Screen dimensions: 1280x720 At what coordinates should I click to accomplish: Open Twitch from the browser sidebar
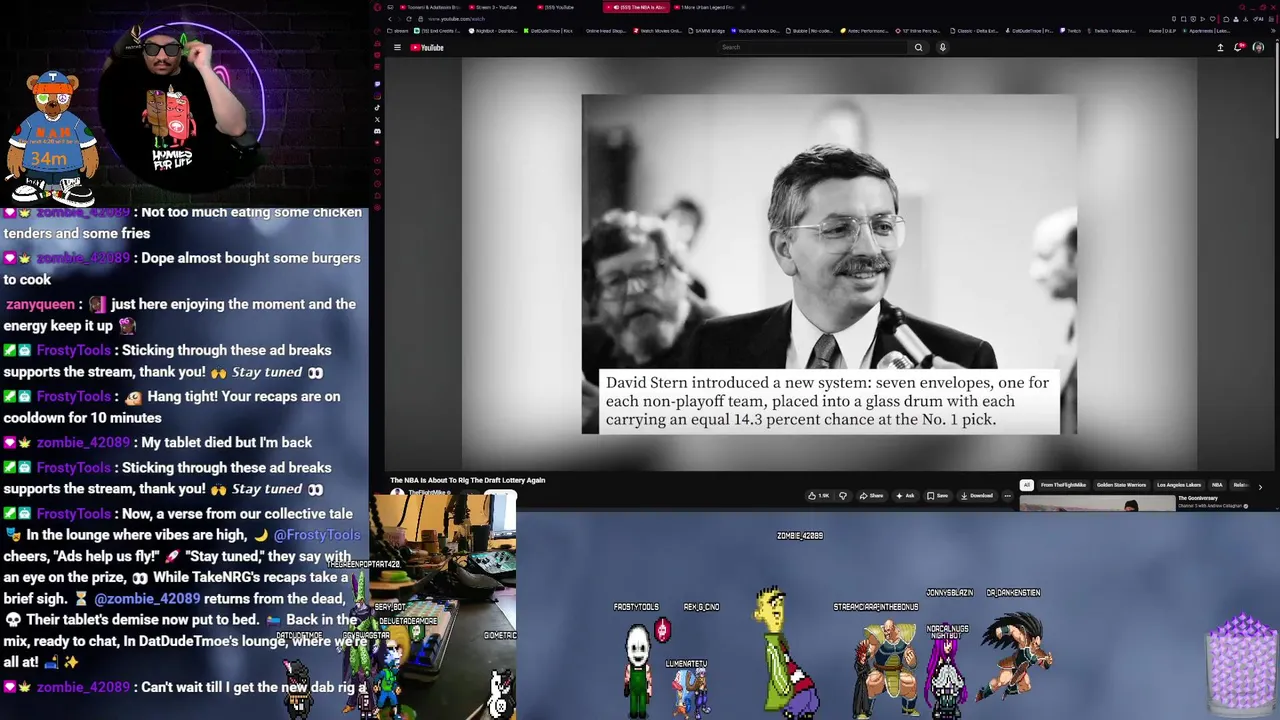(377, 84)
